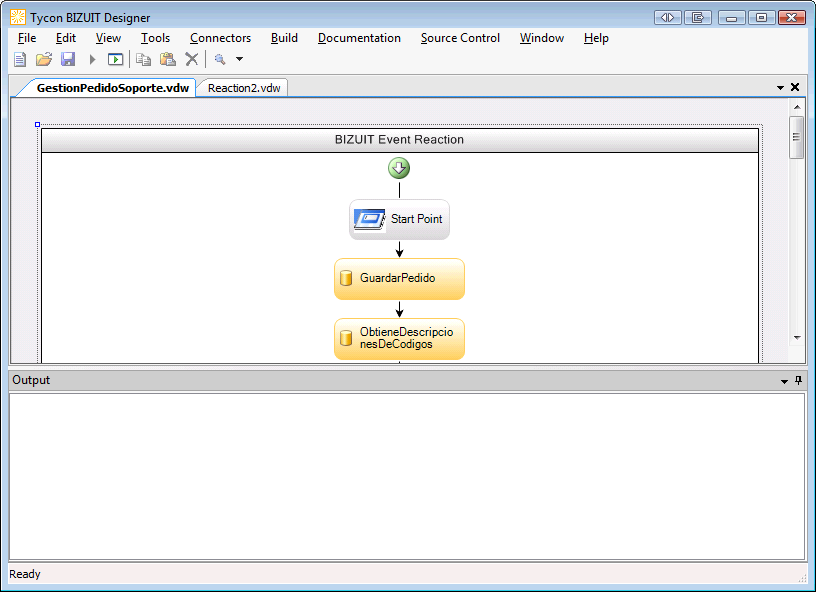Click the BIZUIT Event Reaction header
Viewport: 816px width, 592px height.
[399, 140]
